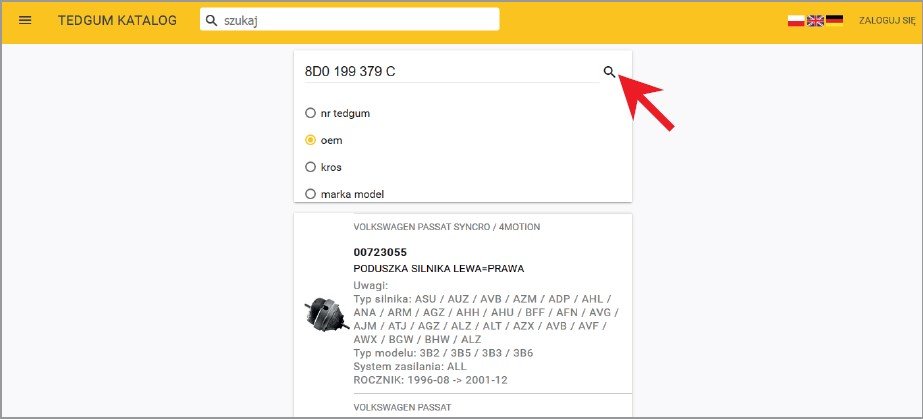
Task: Select the 'nr tedgum' radio option
Action: click(310, 113)
